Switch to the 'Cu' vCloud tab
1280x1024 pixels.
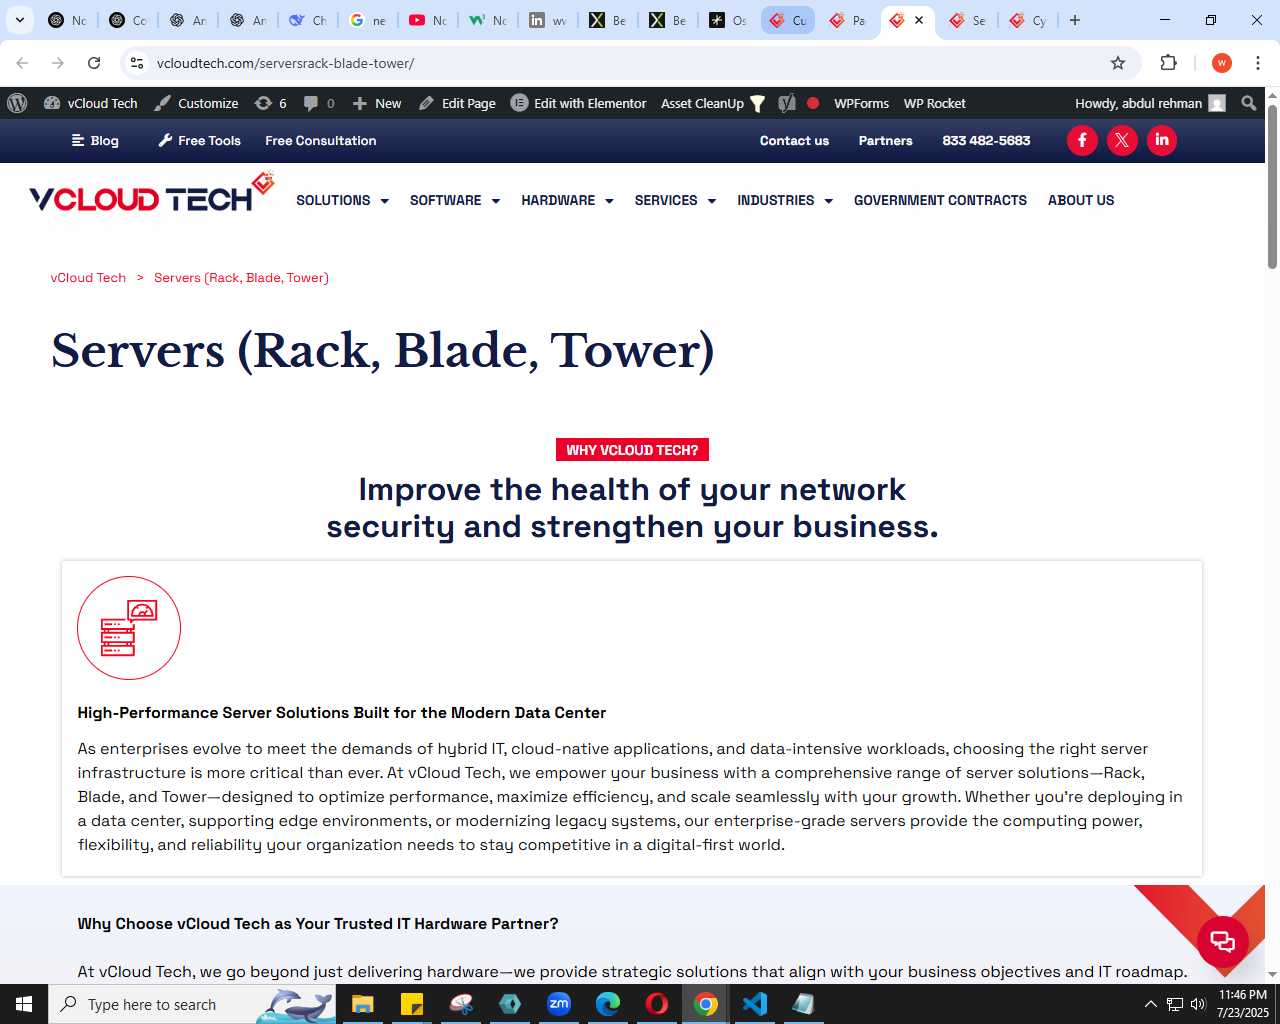tap(788, 20)
